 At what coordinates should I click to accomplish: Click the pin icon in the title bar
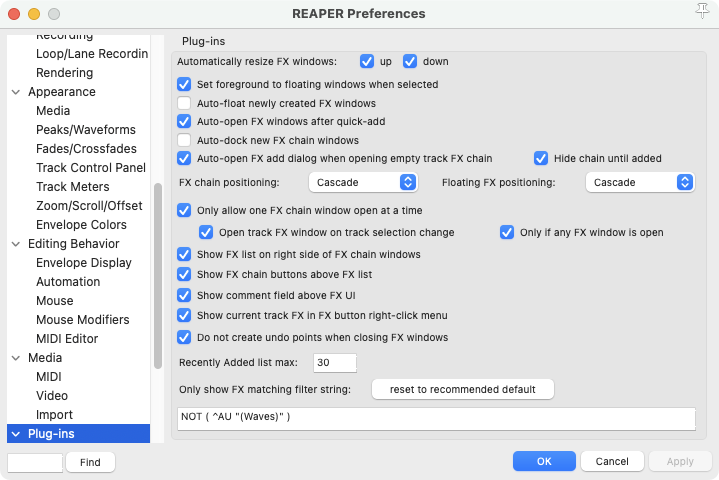700,13
